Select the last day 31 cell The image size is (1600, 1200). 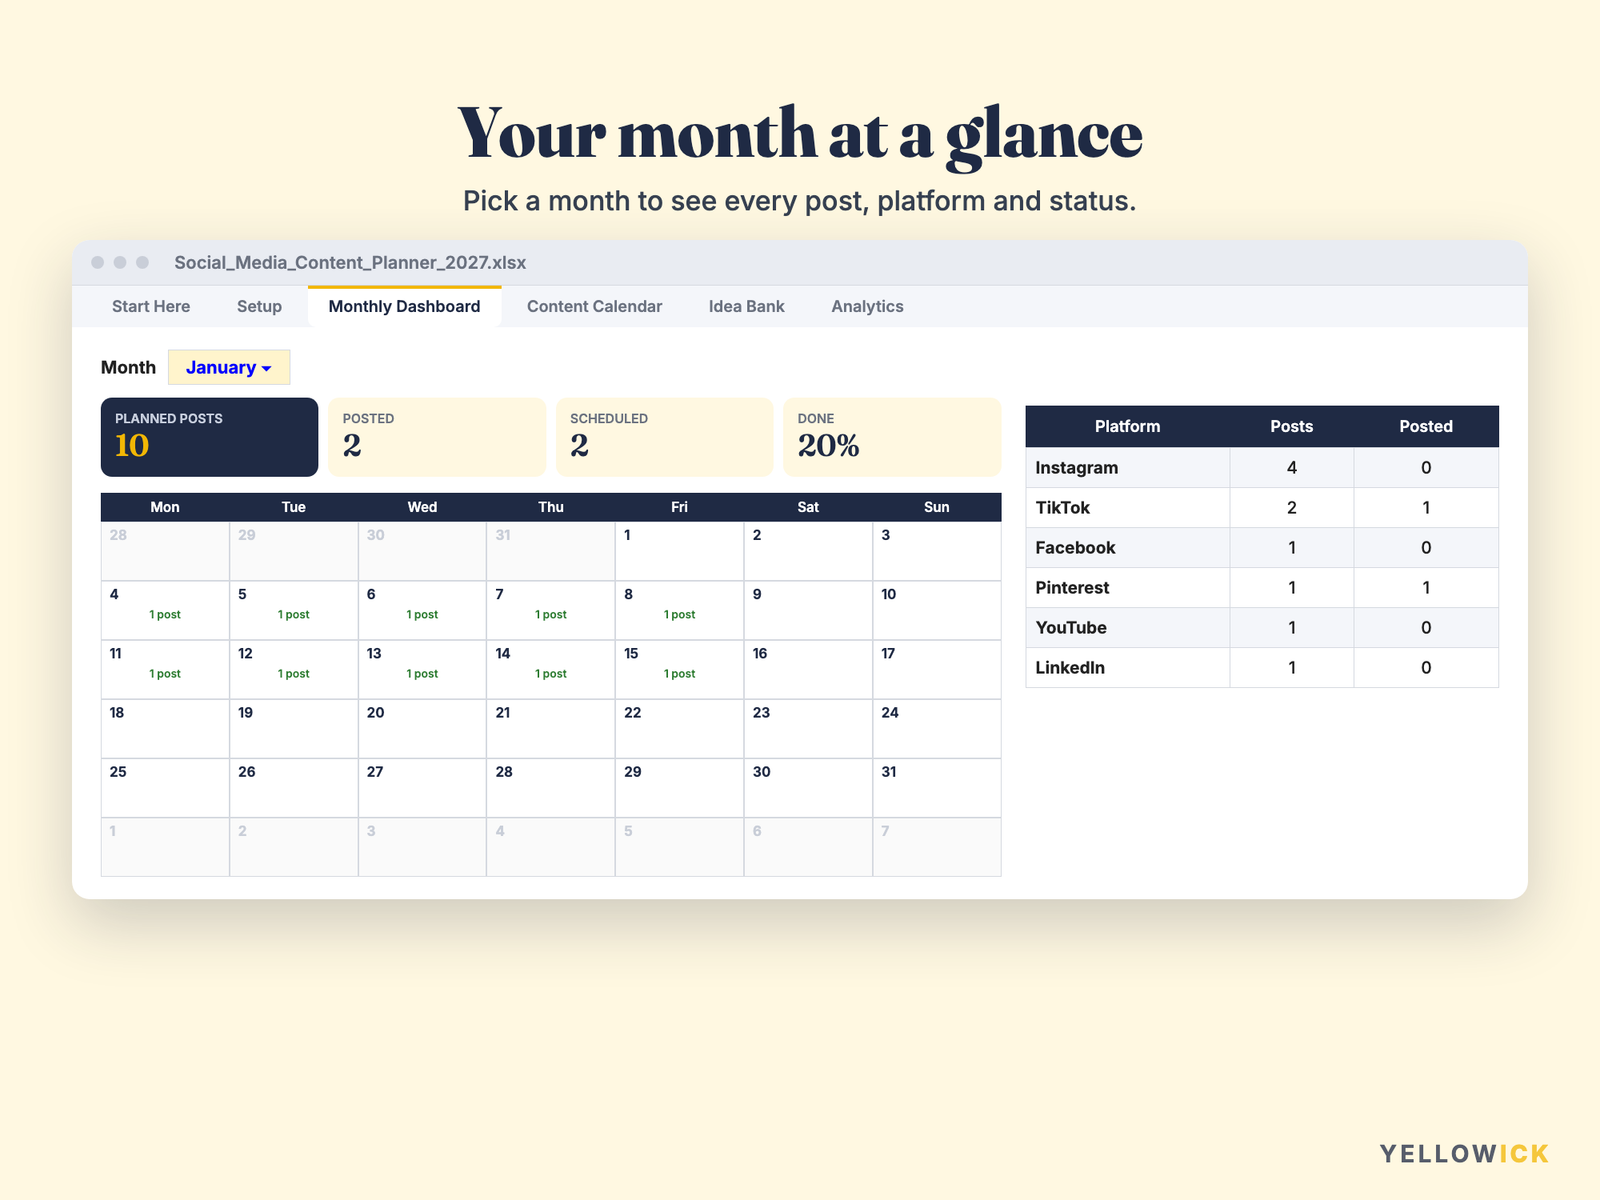(x=937, y=787)
